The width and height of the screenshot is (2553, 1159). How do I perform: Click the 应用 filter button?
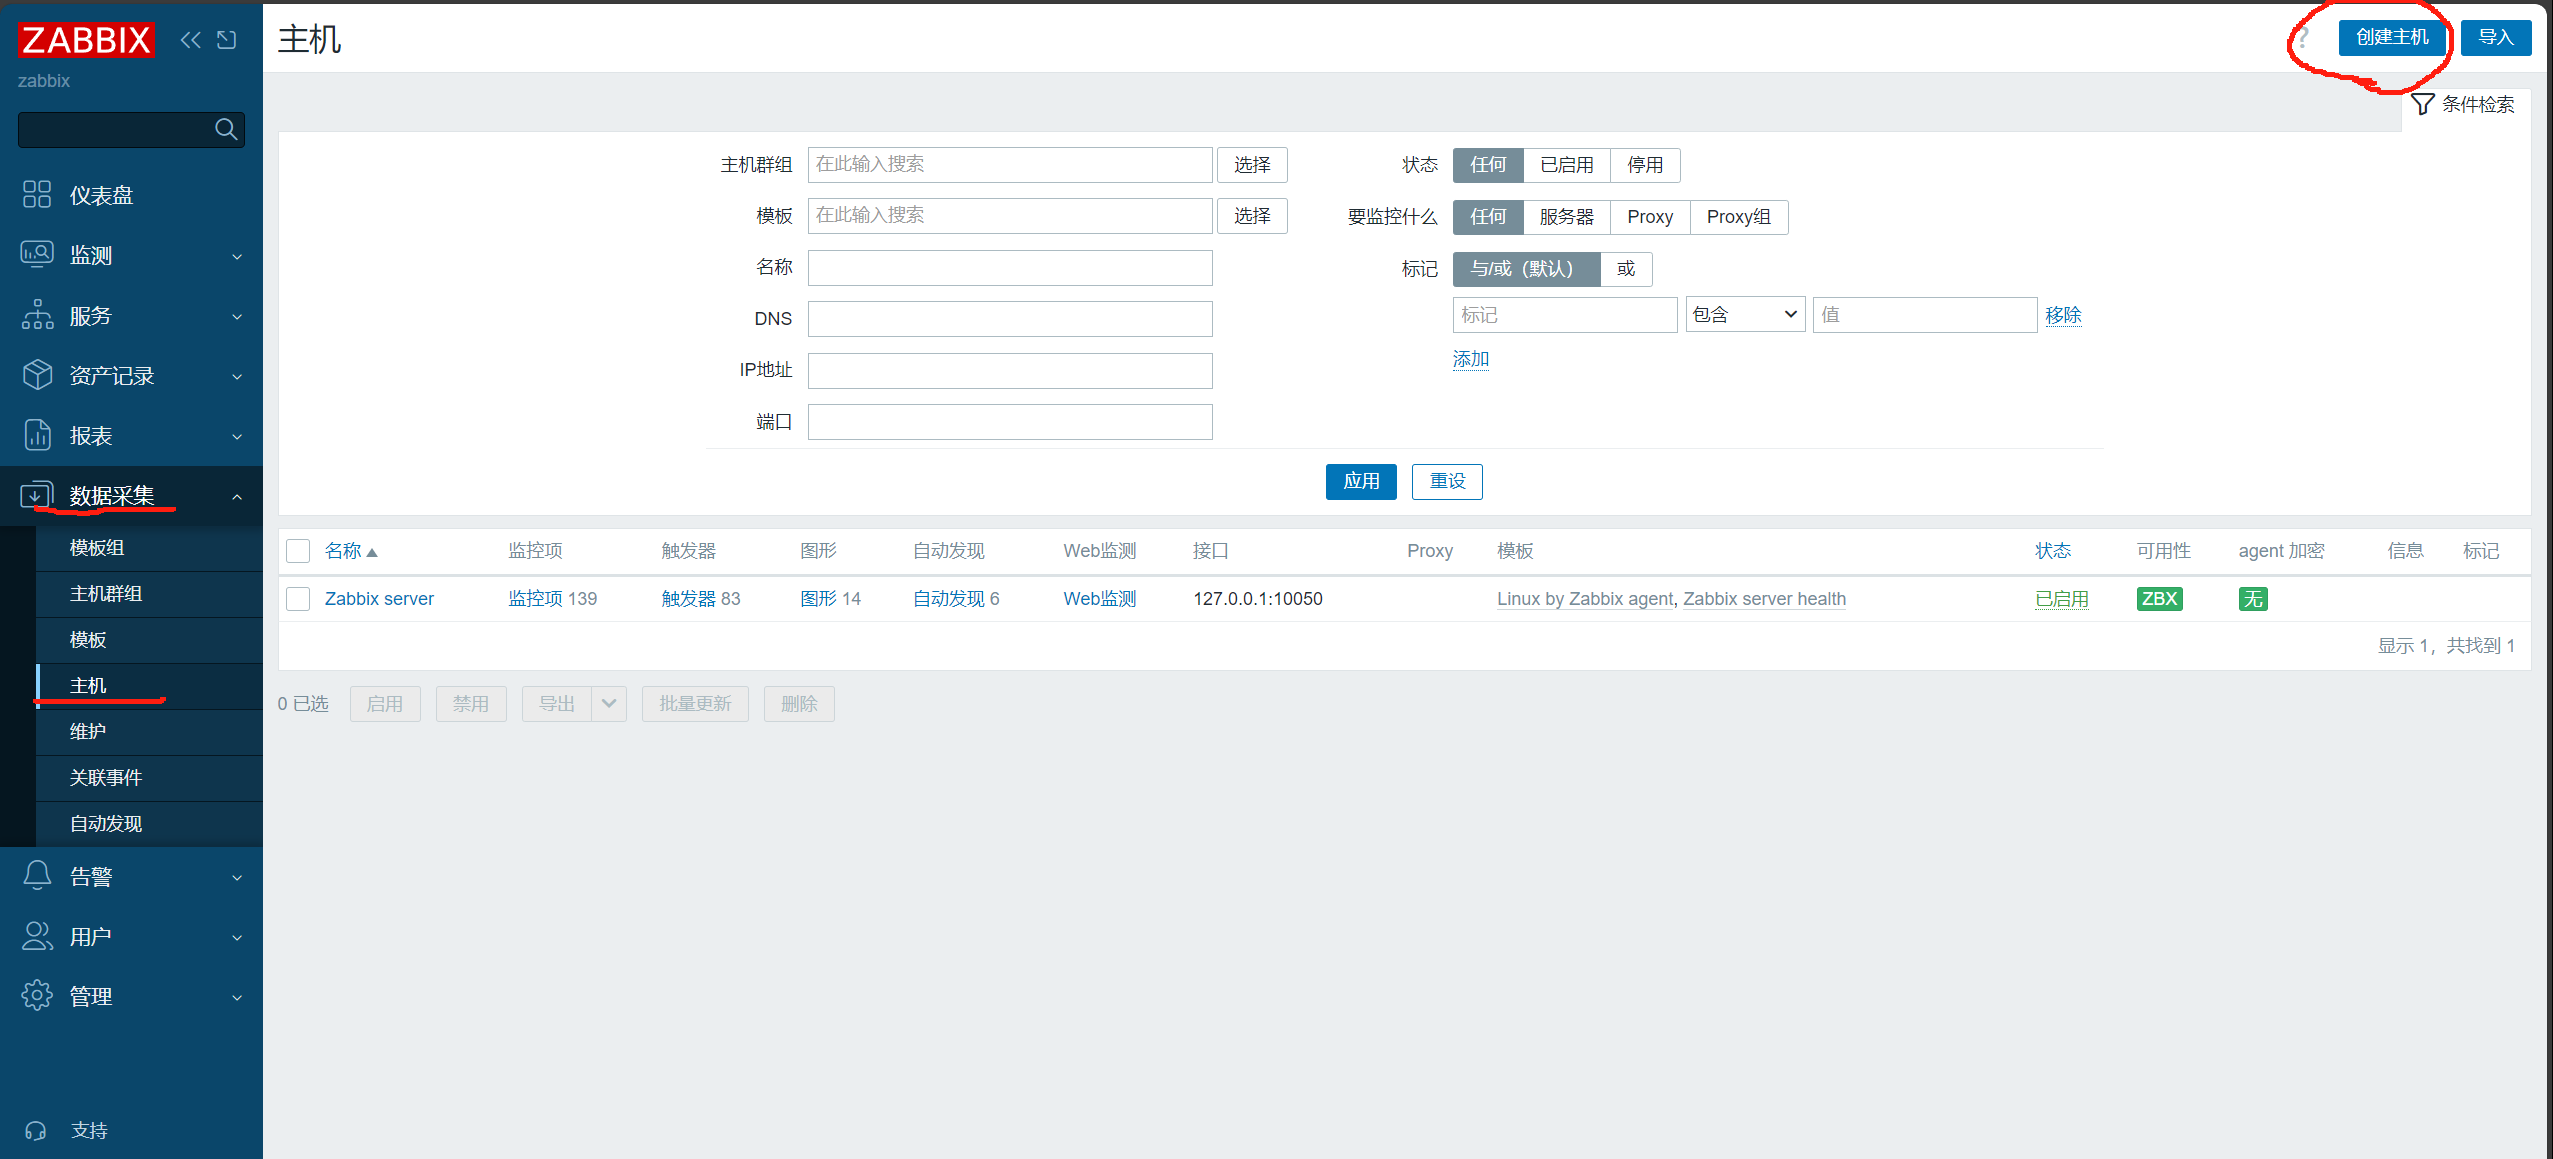pos(1361,482)
